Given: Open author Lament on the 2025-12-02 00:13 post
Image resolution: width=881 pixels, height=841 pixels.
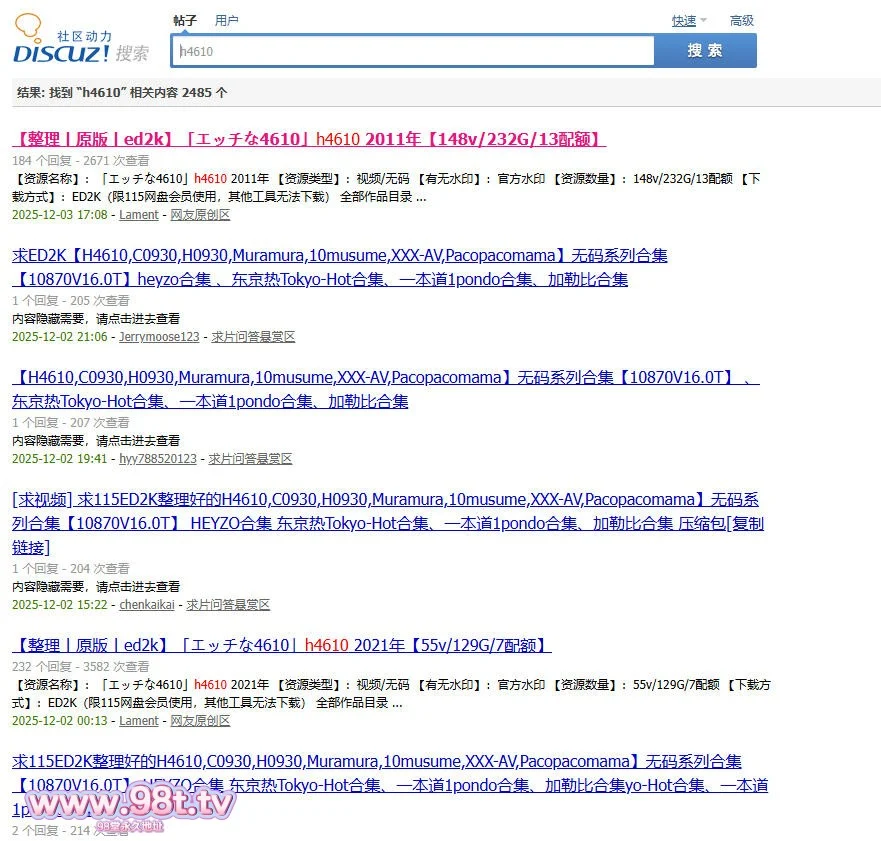Looking at the screenshot, I should tap(139, 721).
